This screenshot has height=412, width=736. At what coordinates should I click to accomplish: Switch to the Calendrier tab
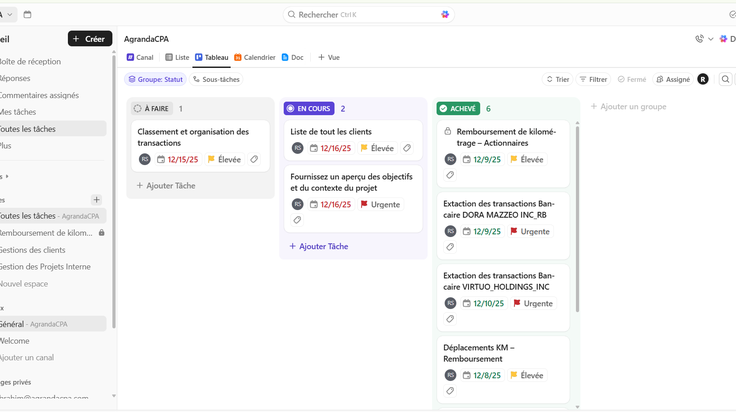[x=255, y=57]
